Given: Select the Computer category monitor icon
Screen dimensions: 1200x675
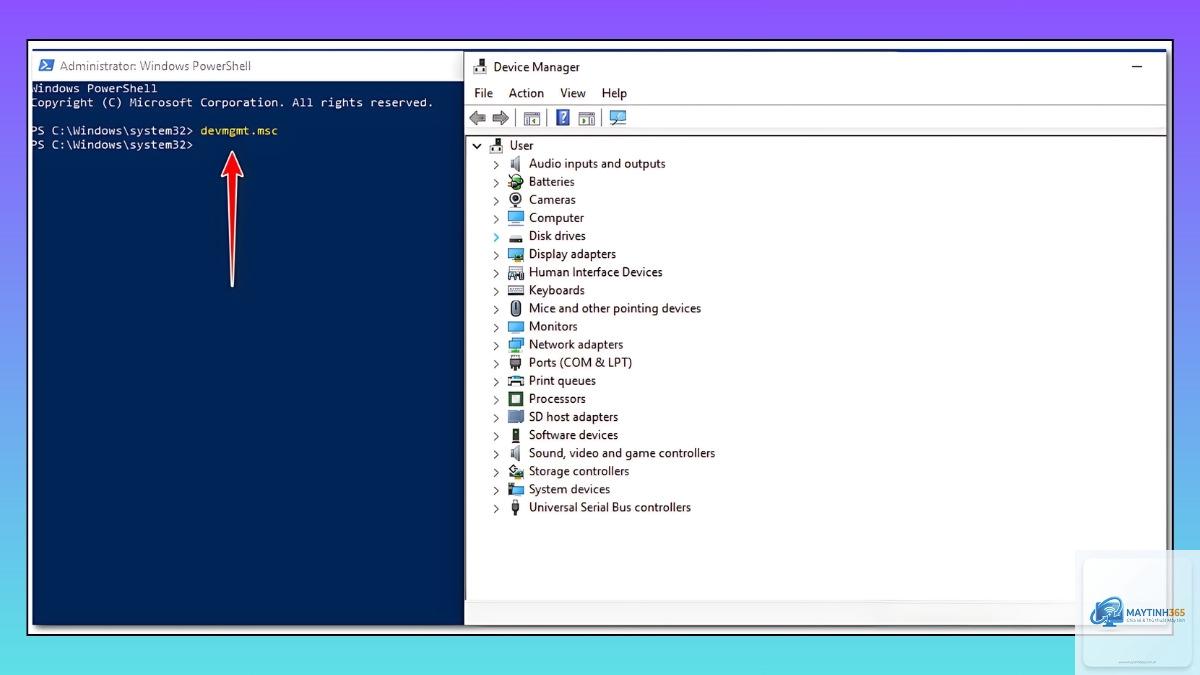Looking at the screenshot, I should click(516, 218).
